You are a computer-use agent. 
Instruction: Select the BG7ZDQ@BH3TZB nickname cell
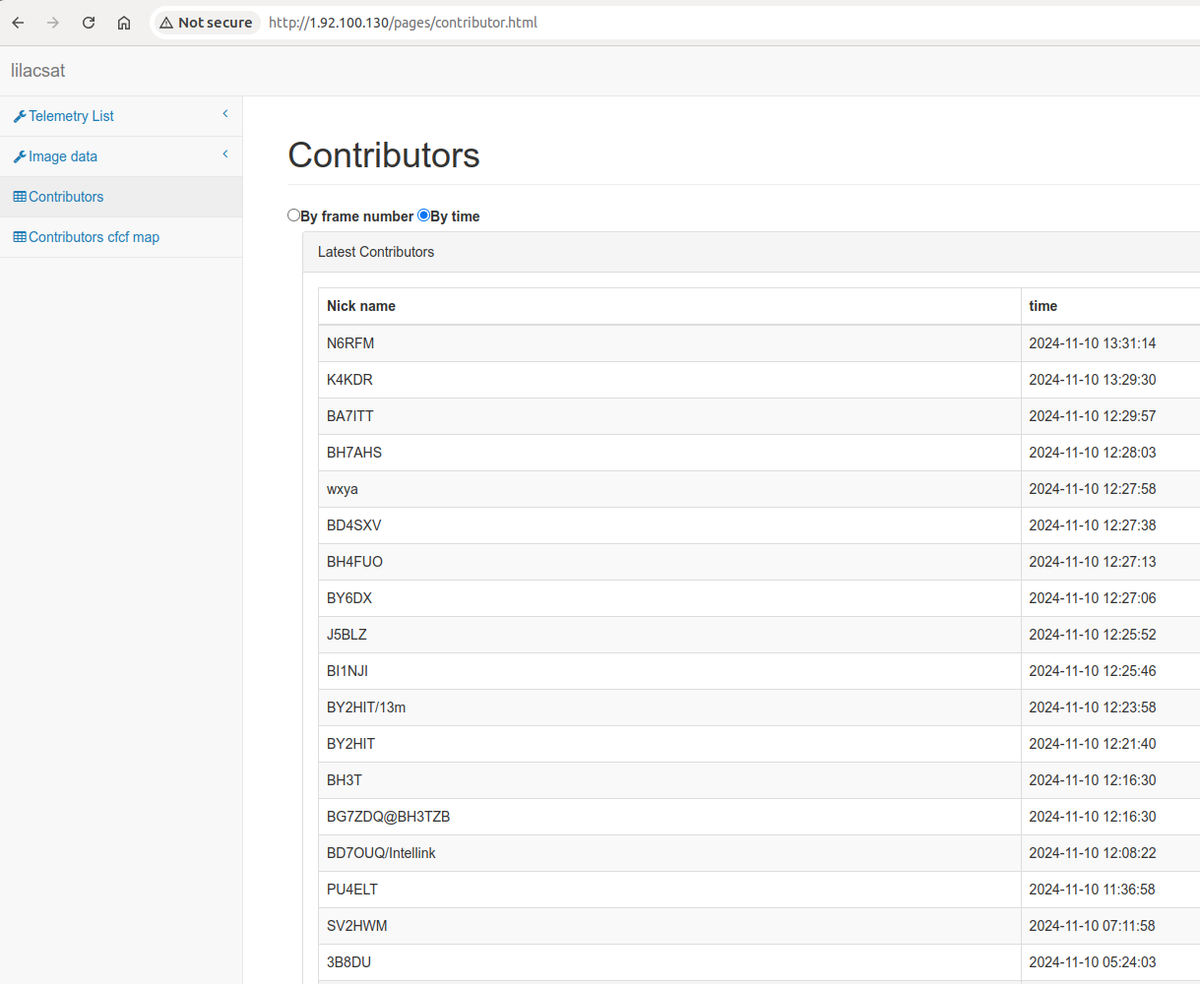[670, 816]
